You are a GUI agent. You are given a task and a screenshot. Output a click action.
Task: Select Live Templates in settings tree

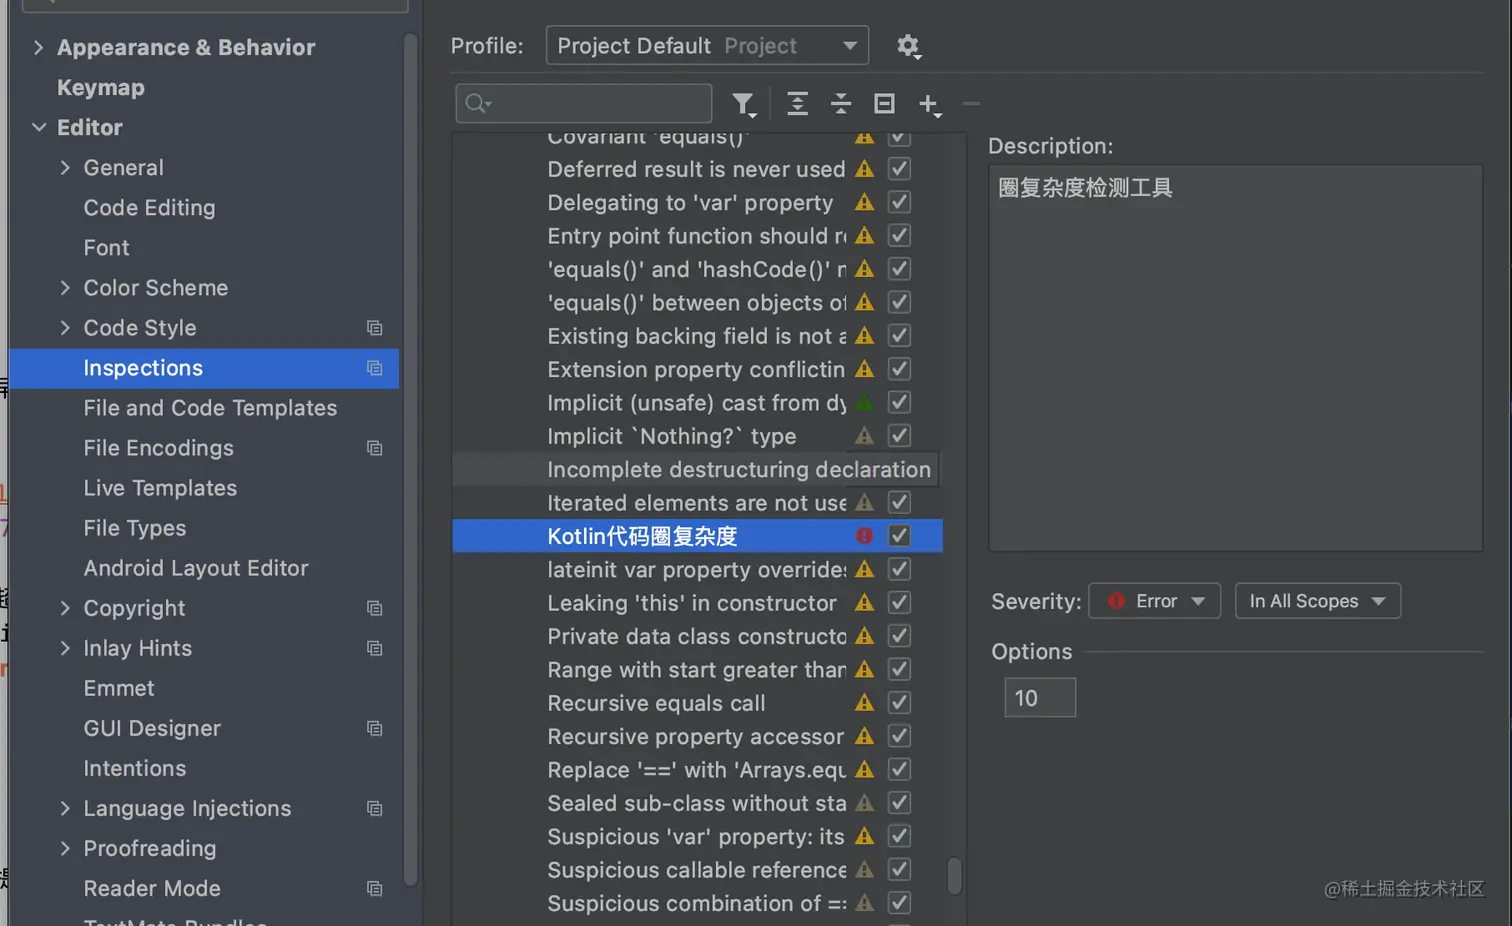click(x=160, y=488)
